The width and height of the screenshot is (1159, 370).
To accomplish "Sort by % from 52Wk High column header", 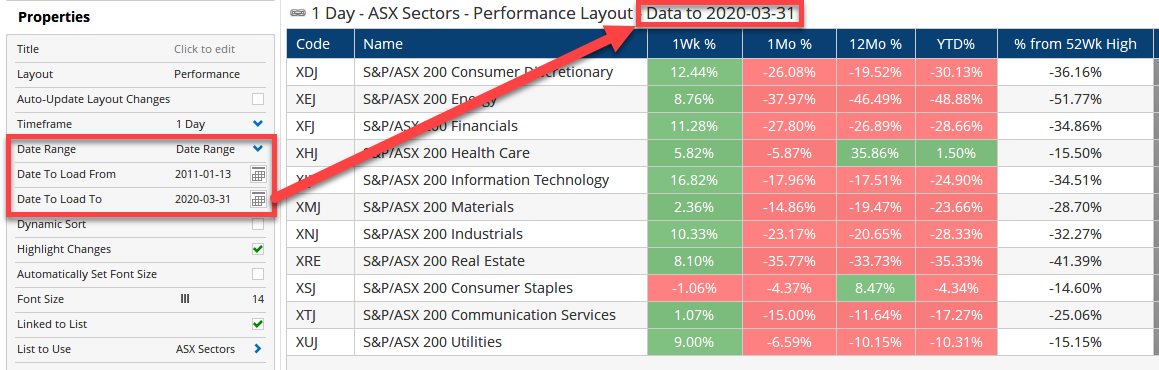I will tap(1075, 44).
